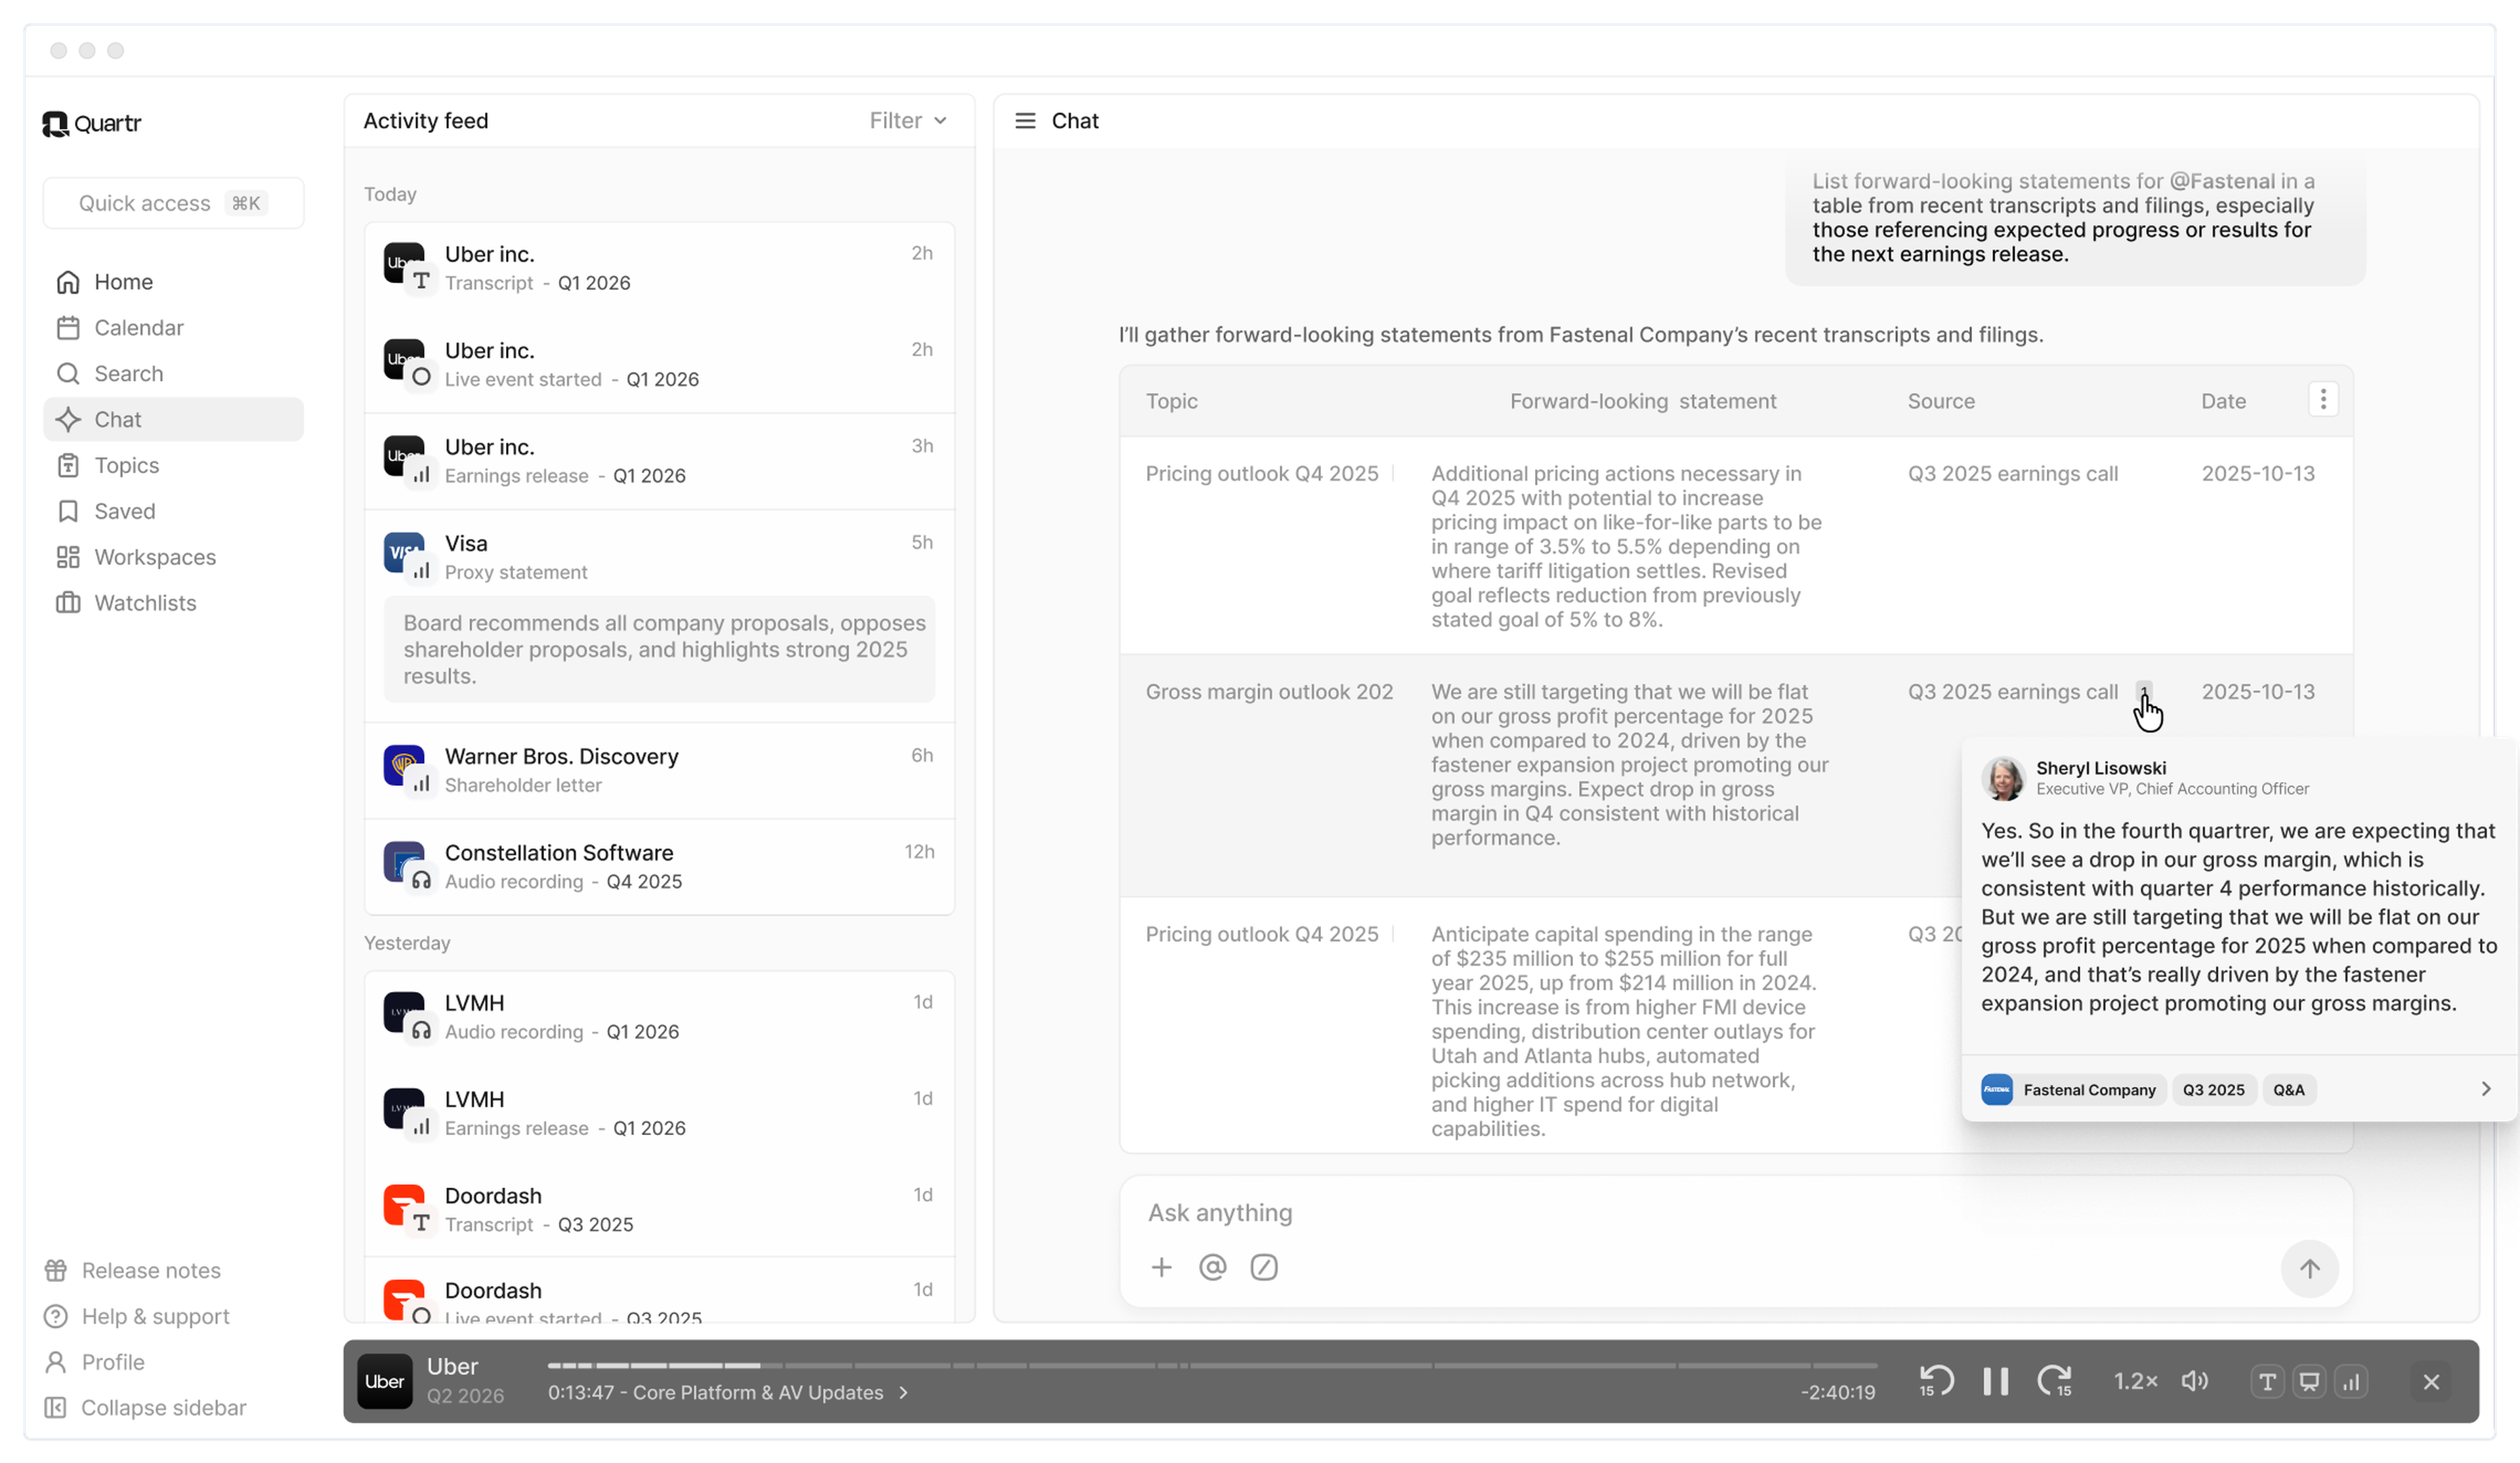Toggle slides view in audio player
Screen dimensions: 2520x1463
coord(2309,1381)
